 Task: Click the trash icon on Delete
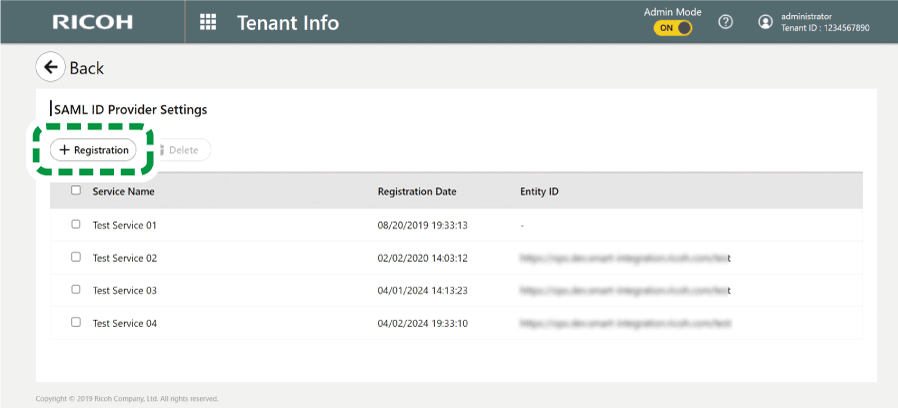tap(161, 150)
